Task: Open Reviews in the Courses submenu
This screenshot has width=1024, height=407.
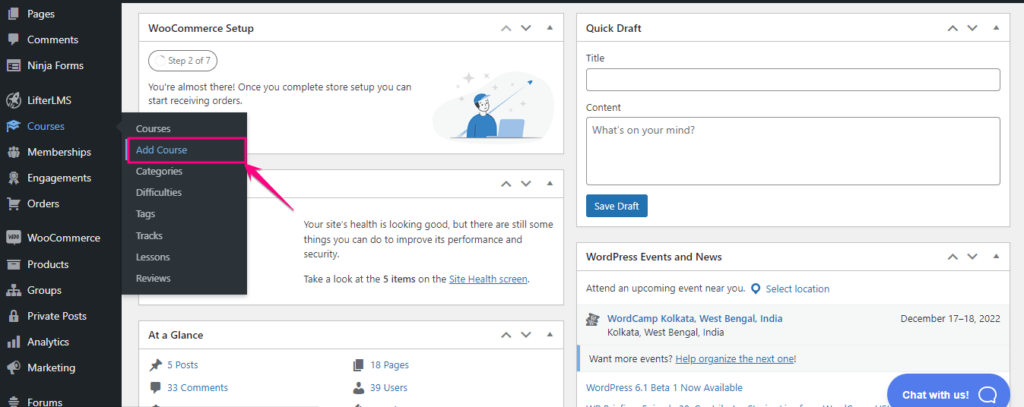Action: pyautogui.click(x=153, y=278)
